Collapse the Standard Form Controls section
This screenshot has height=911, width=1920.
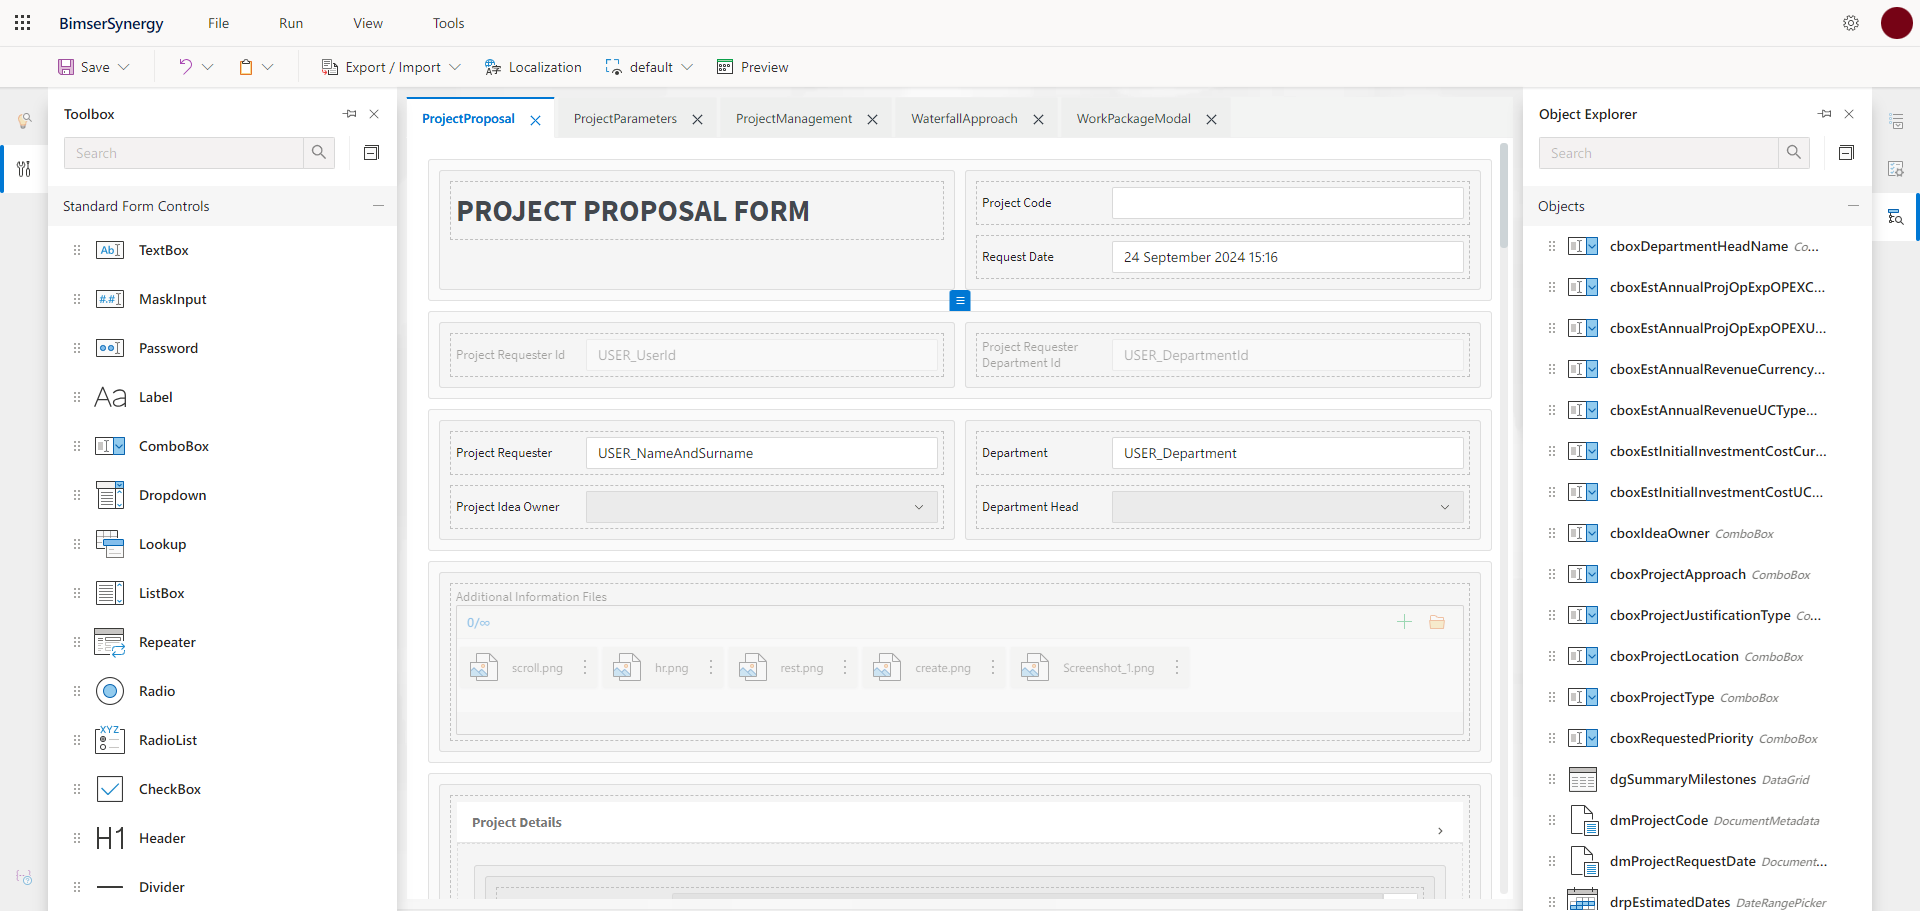click(378, 205)
